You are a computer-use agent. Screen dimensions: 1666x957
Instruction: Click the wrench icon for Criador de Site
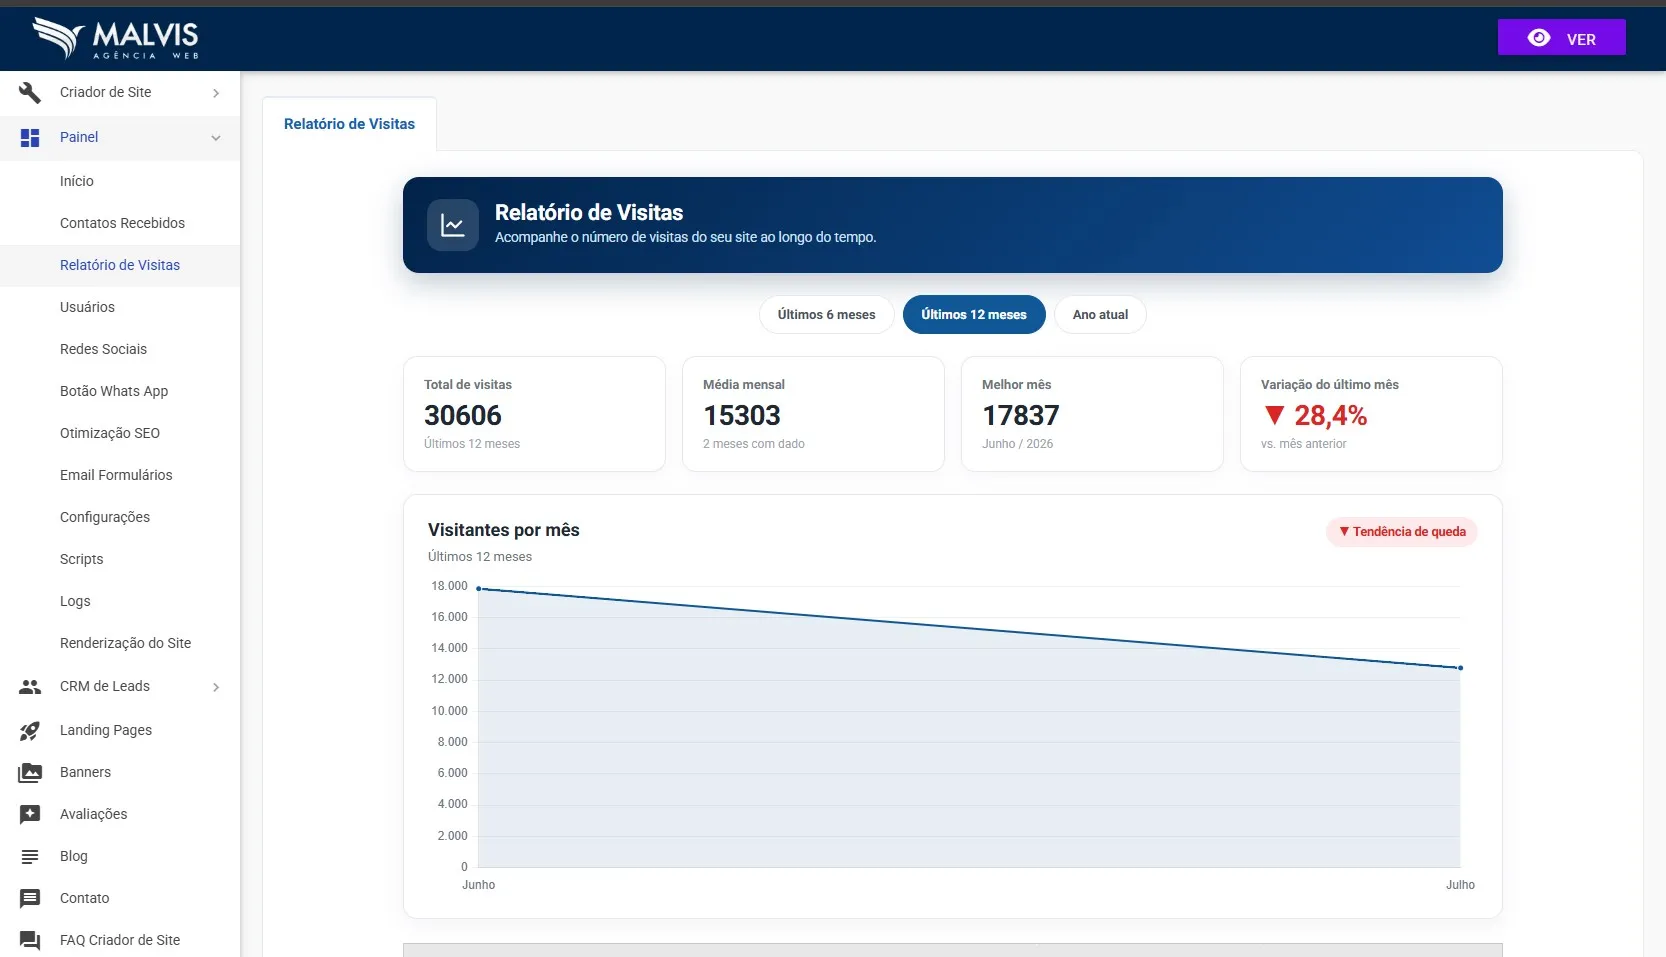coord(30,92)
